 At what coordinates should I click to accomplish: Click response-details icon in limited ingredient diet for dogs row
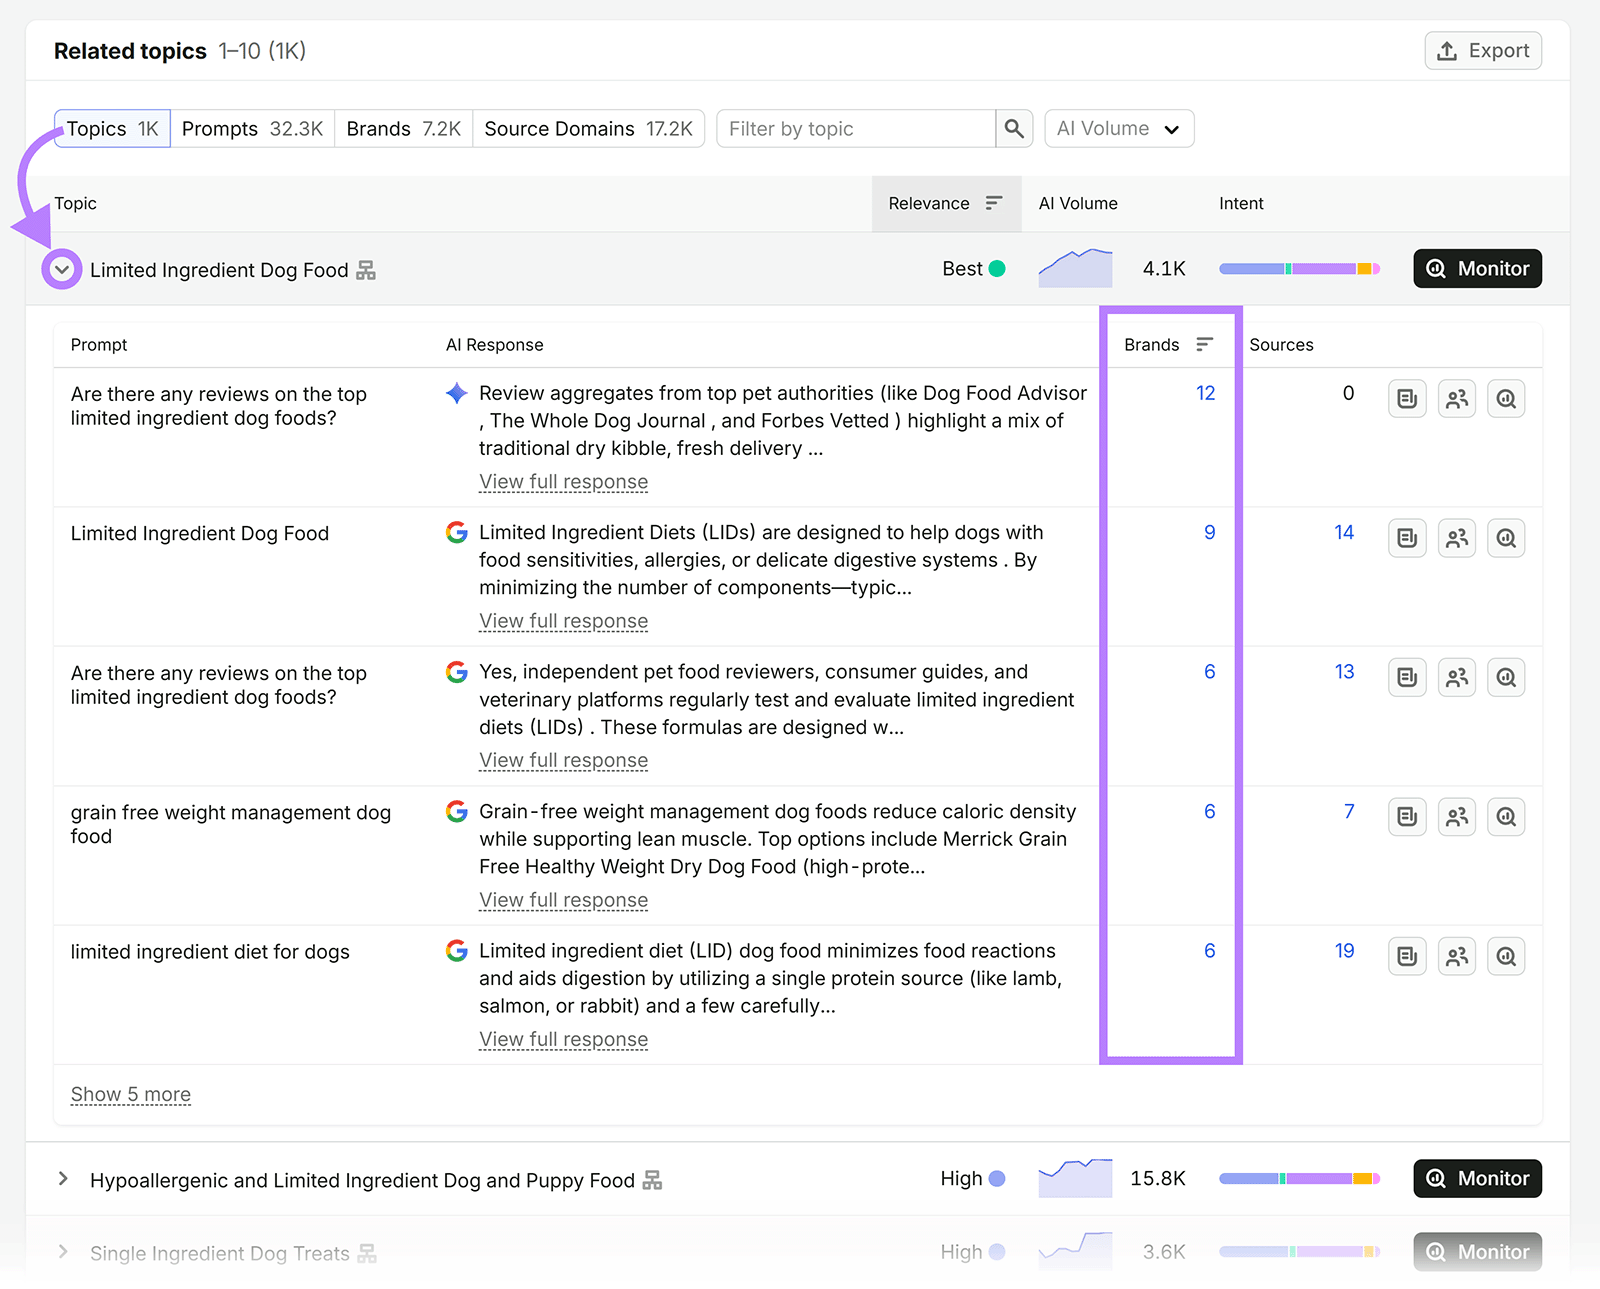tap(1407, 956)
